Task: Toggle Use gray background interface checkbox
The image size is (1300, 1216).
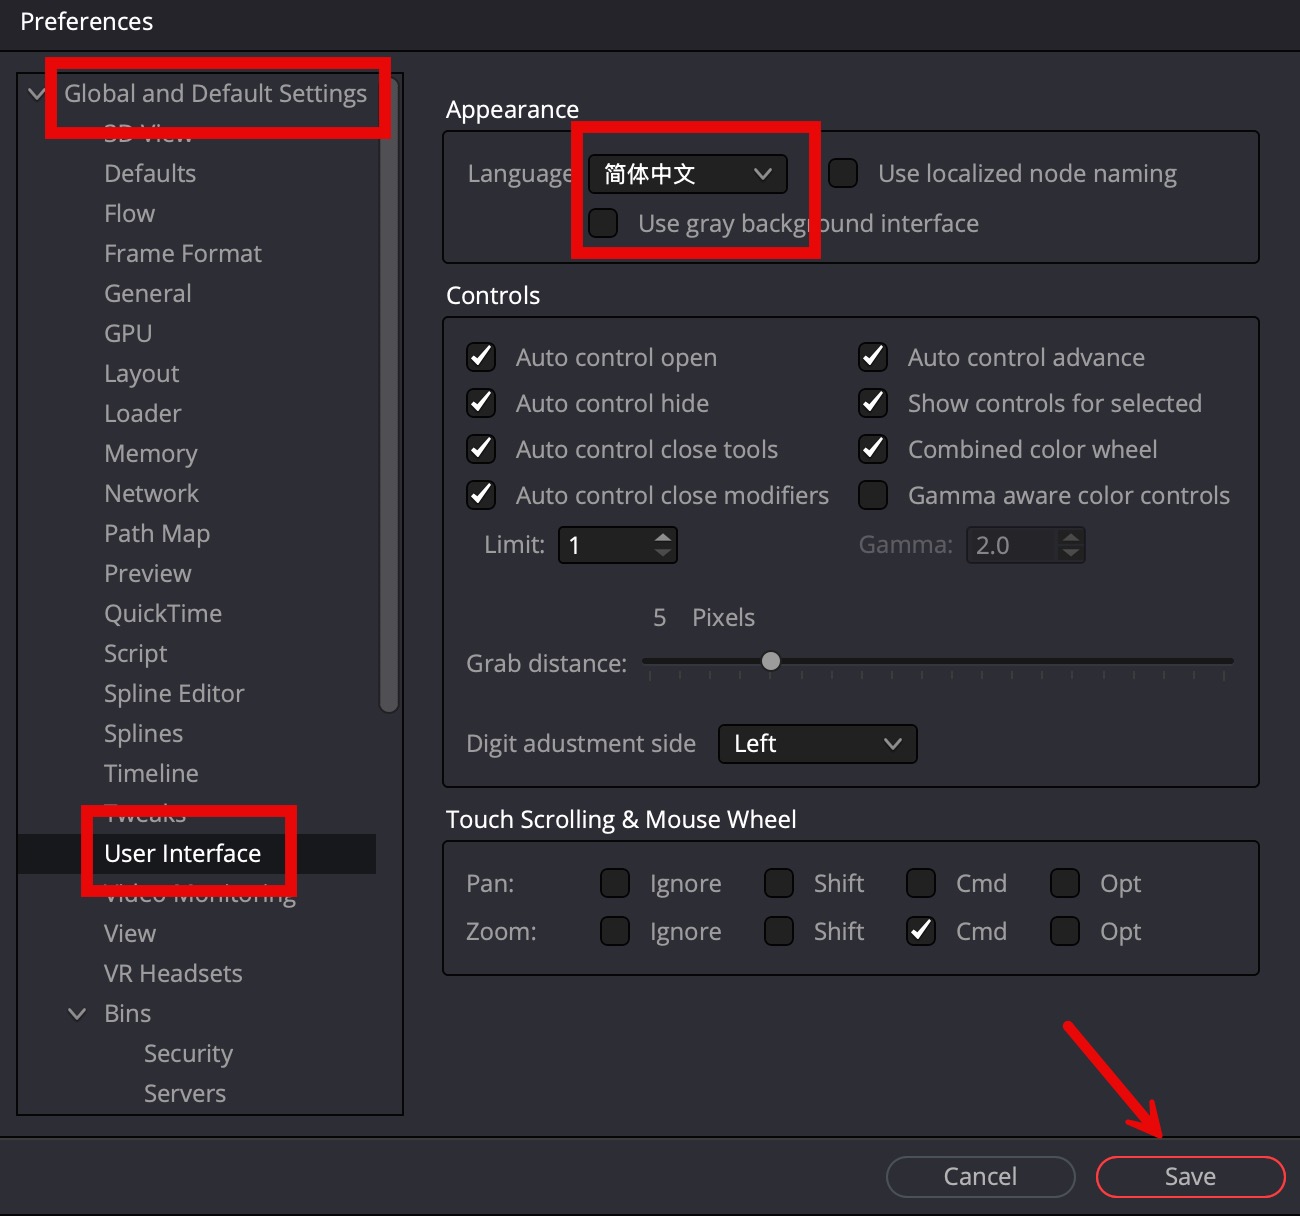Action: (603, 223)
